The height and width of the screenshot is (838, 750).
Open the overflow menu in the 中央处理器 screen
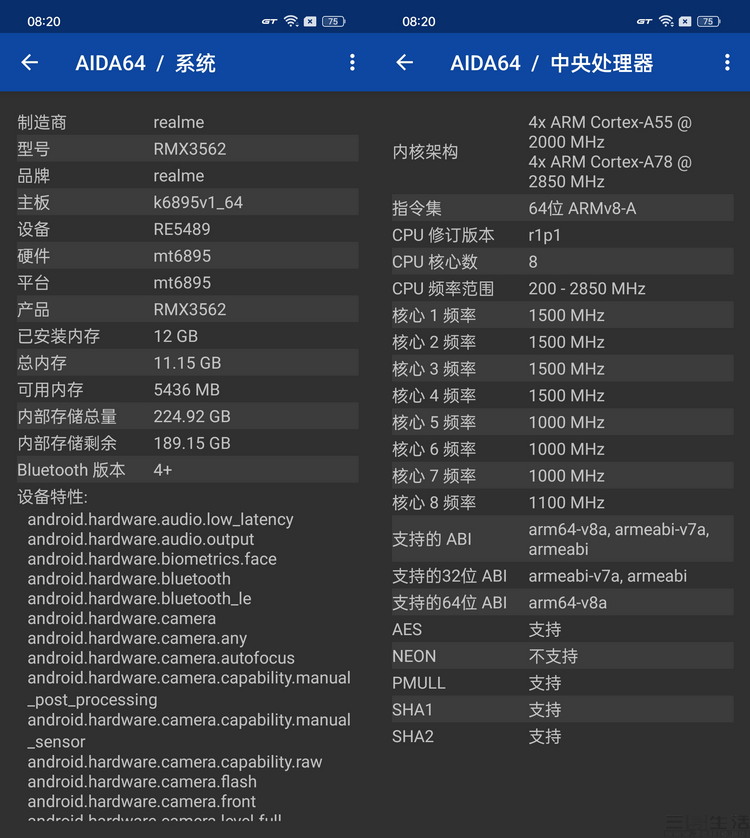tap(727, 63)
